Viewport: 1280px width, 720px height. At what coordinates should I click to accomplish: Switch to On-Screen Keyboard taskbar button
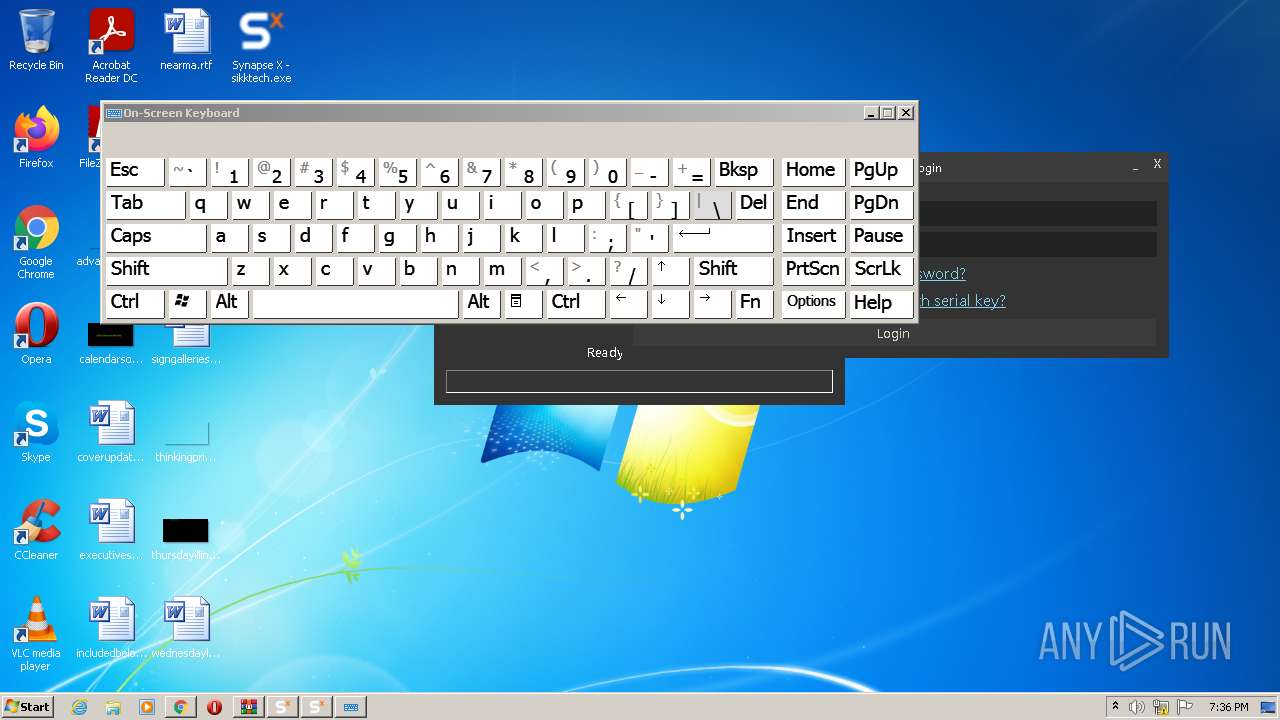click(x=351, y=707)
